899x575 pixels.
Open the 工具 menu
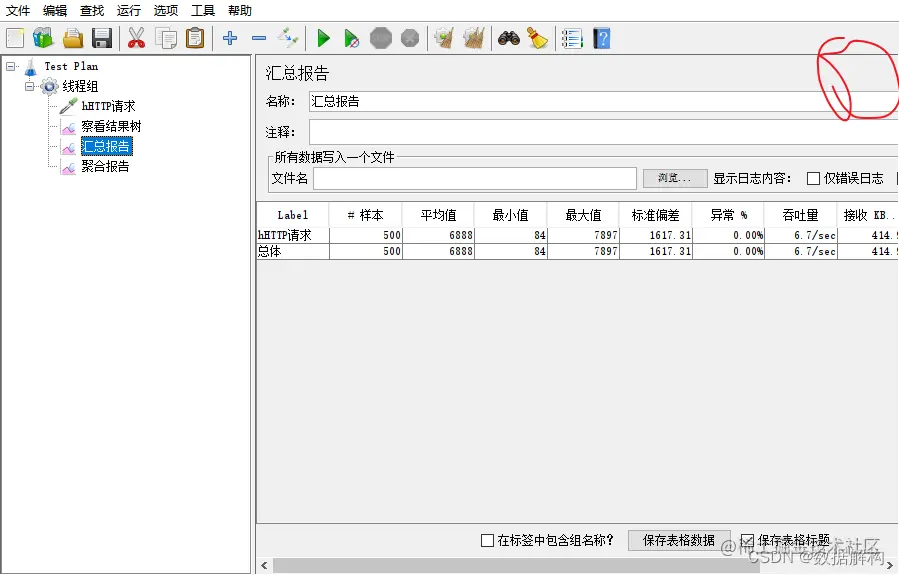click(x=202, y=10)
